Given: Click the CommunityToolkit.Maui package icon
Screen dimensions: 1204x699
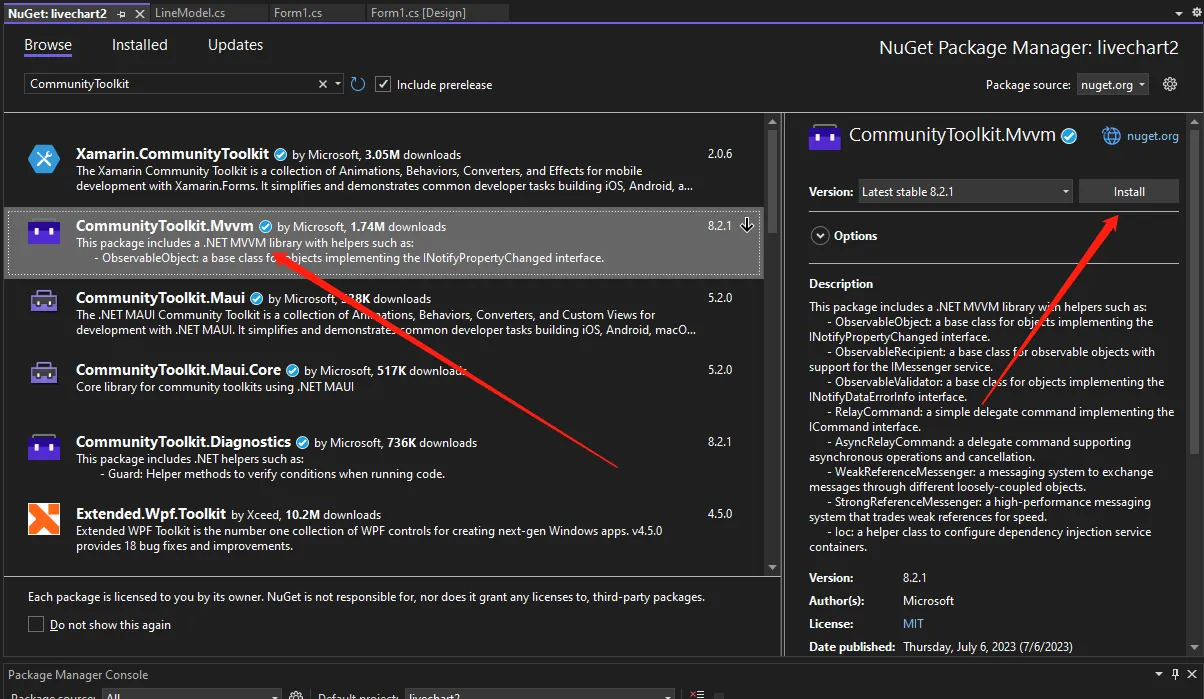Looking at the screenshot, I should click(x=44, y=301).
